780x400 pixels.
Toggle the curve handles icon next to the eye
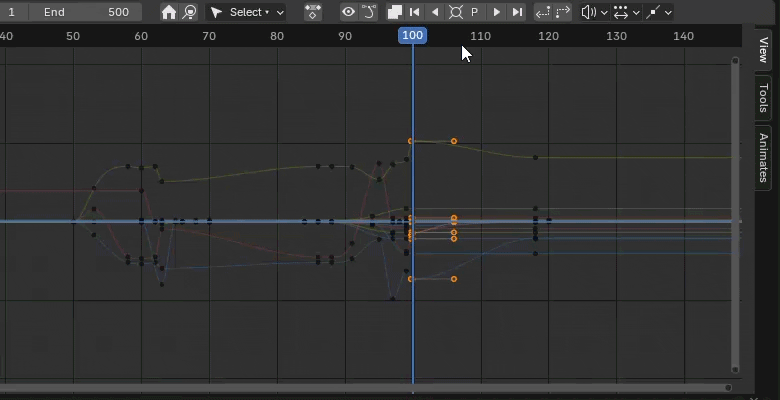[369, 12]
